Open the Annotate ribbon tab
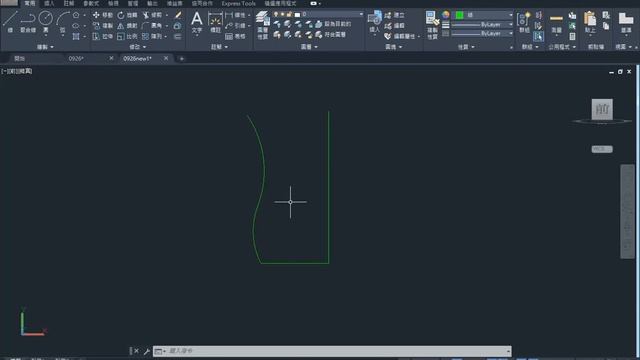 tap(69, 3)
